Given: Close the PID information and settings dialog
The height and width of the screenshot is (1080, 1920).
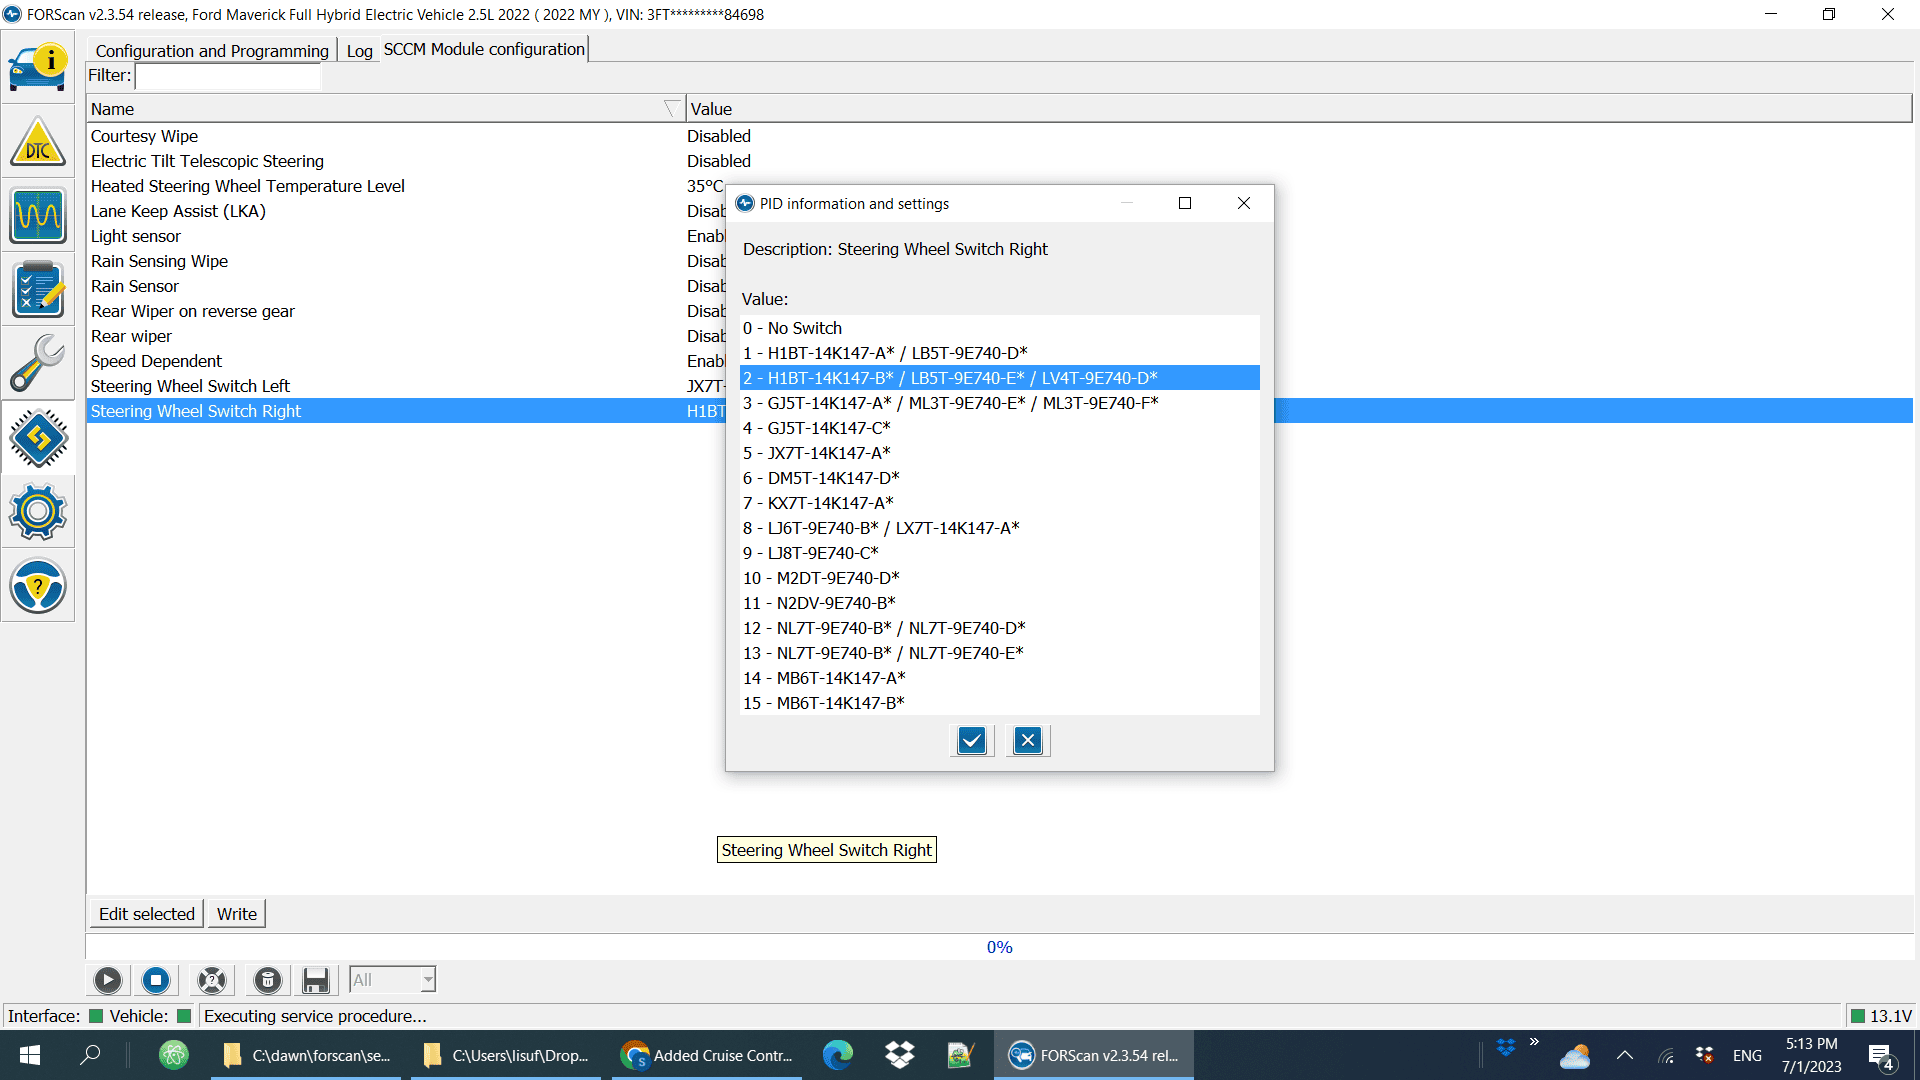Looking at the screenshot, I should point(1244,203).
